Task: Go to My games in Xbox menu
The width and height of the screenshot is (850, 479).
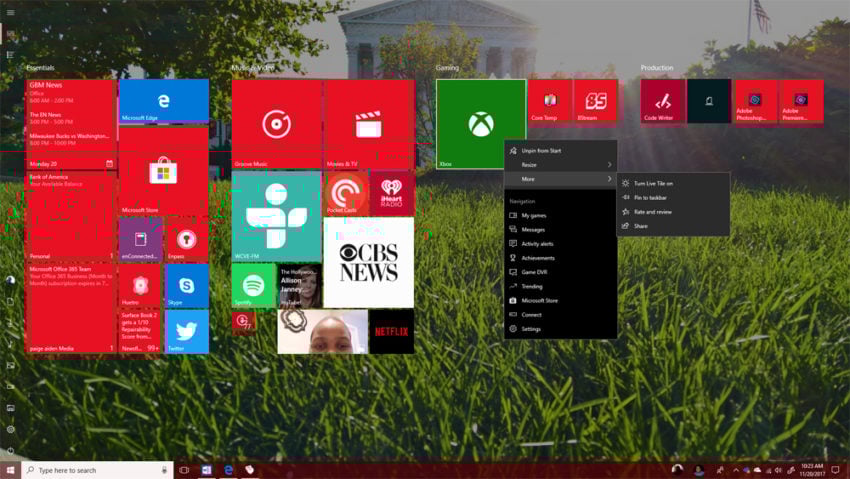Action: 561,216
